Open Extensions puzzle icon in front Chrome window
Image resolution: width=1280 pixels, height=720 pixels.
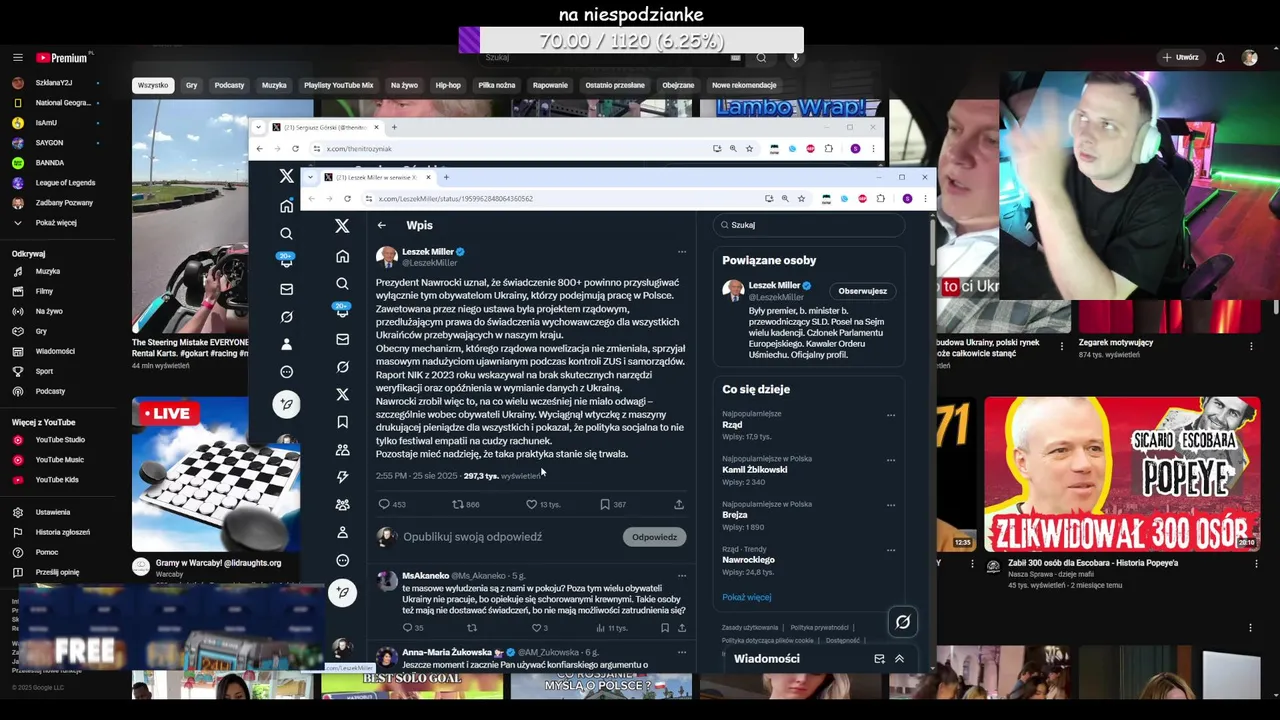[881, 198]
